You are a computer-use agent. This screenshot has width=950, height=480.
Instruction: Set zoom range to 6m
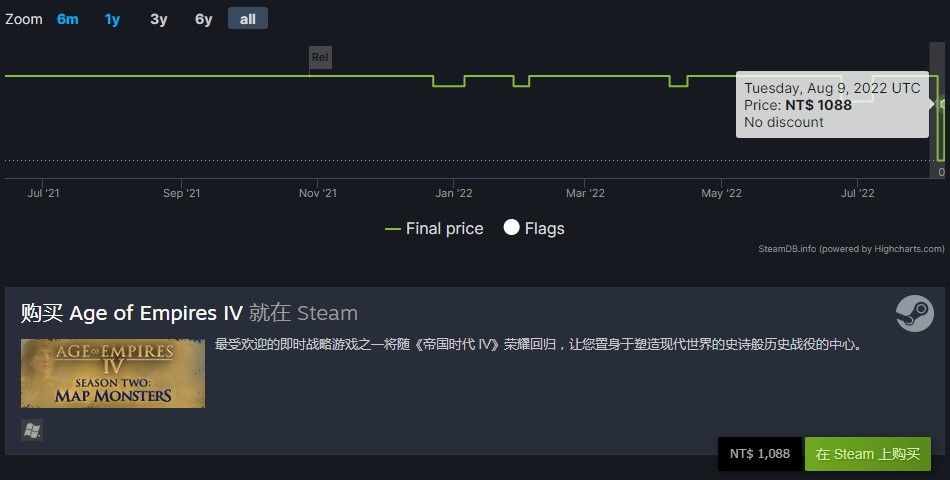tap(67, 19)
